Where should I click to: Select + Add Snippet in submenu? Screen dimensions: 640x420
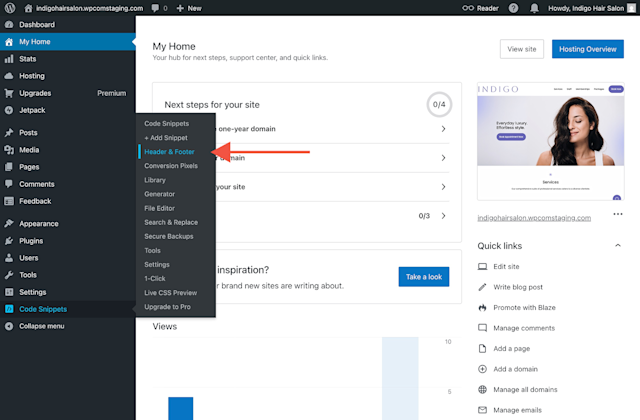166,138
